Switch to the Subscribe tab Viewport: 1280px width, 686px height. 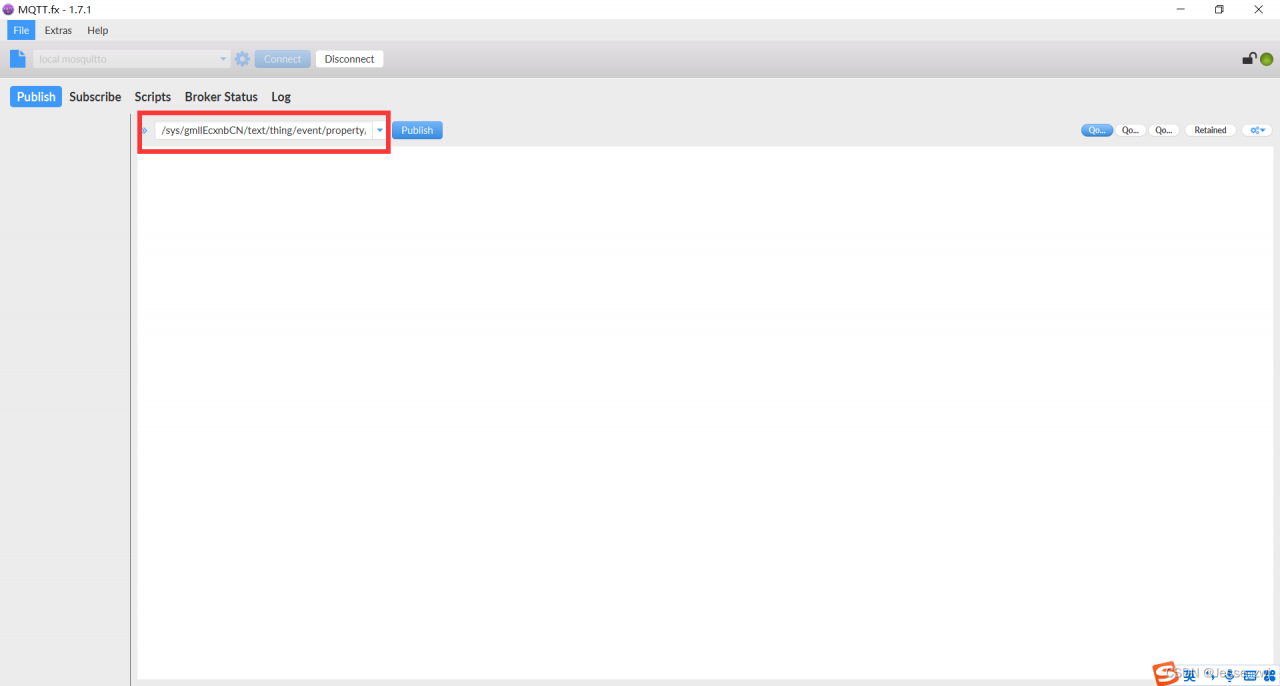tap(95, 97)
